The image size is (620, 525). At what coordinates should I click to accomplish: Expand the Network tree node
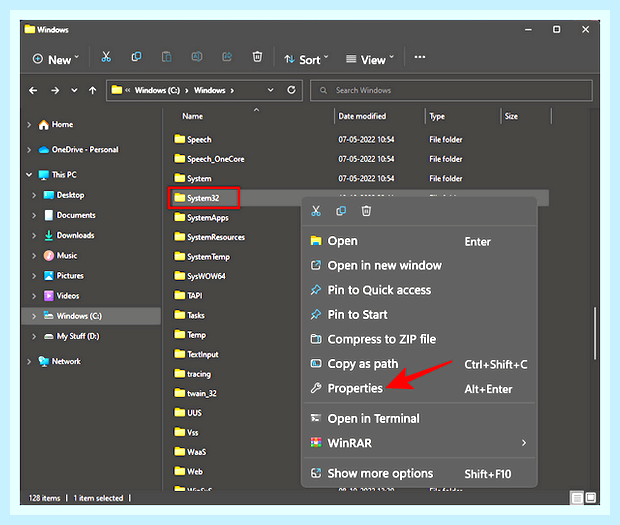tap(29, 361)
